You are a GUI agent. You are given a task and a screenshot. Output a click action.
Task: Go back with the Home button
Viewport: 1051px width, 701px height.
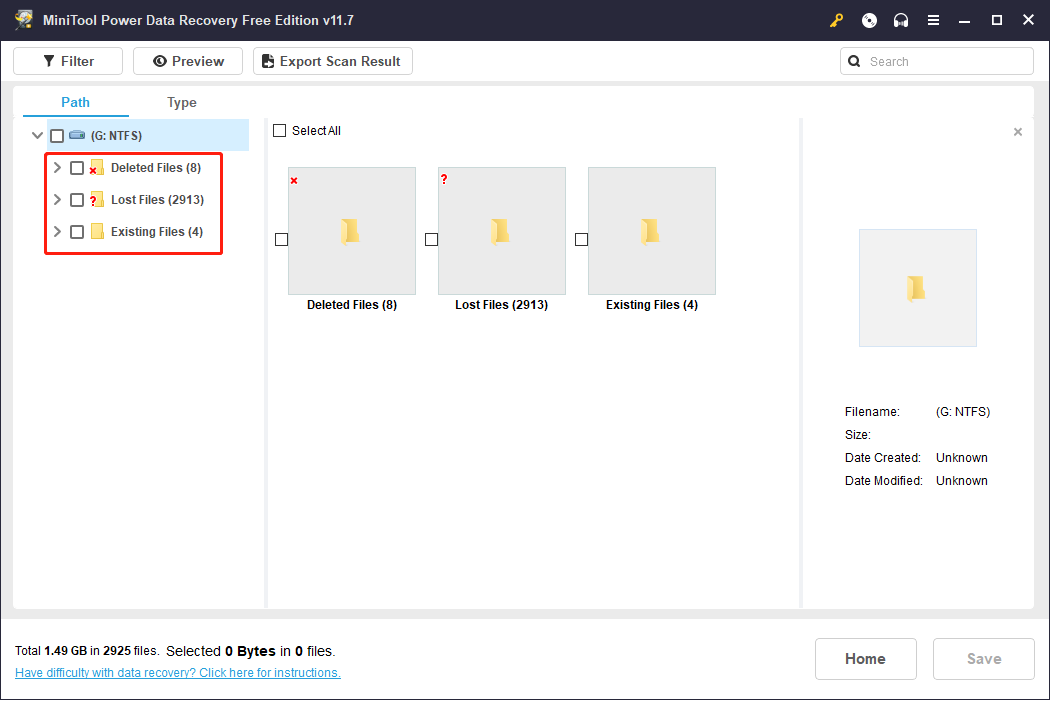click(x=865, y=659)
